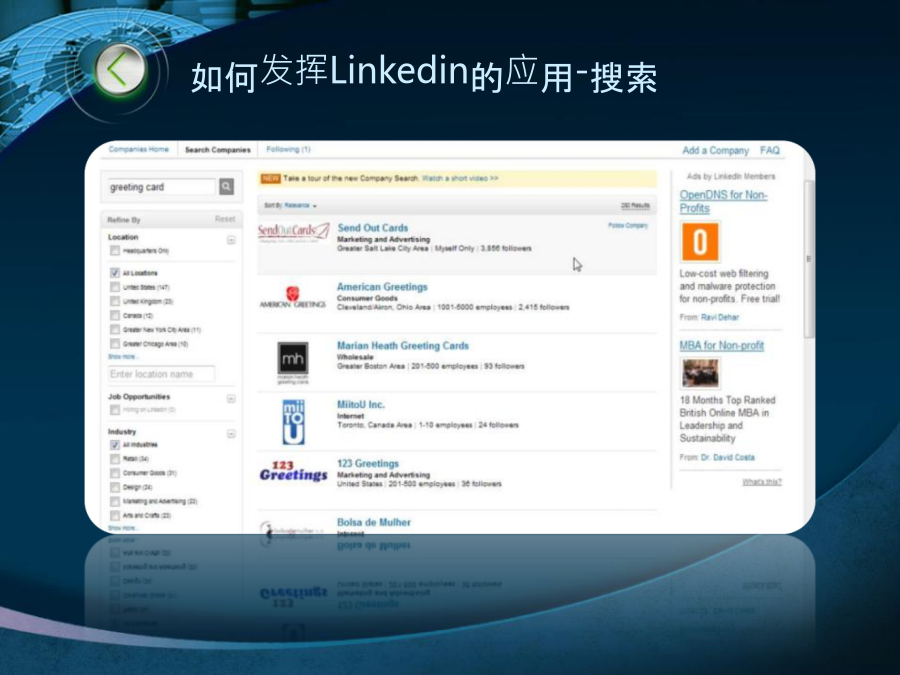
Task: Open OpenDNS for Non-Profits ad link
Action: 723,201
